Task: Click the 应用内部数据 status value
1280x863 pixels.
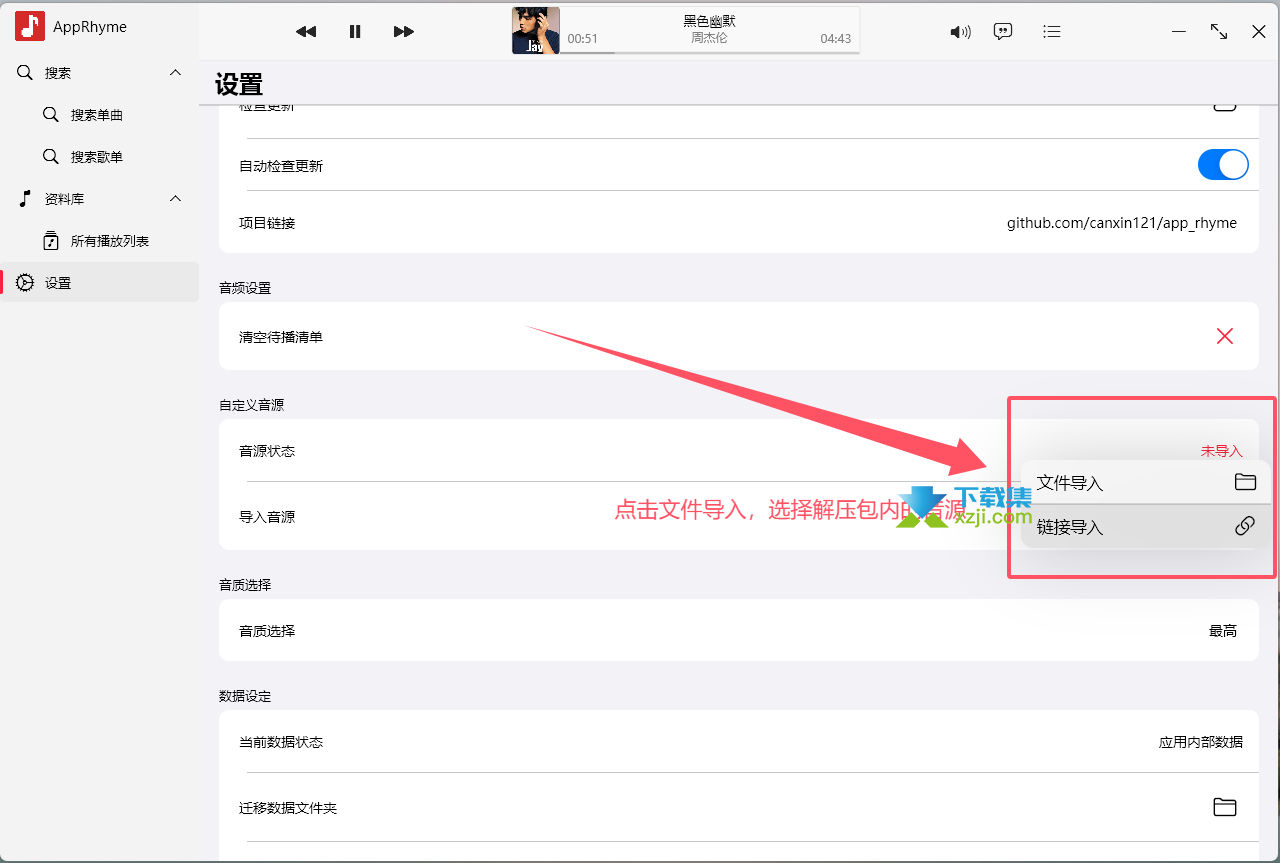Action: pyautogui.click(x=1201, y=742)
